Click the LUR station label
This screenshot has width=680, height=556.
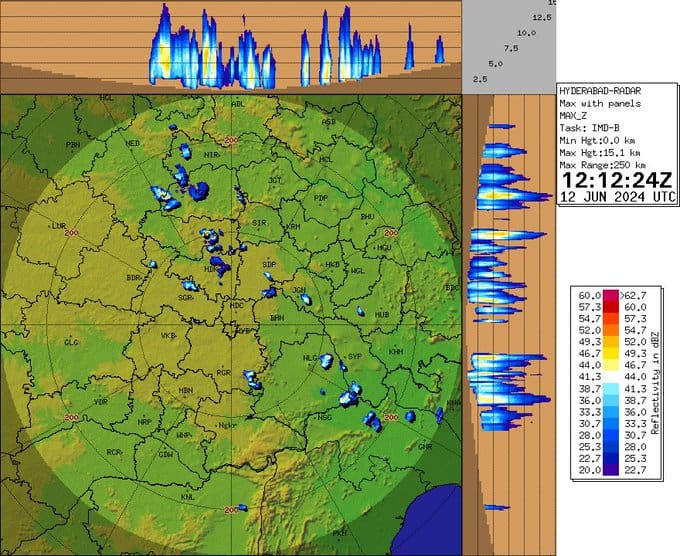pyautogui.click(x=59, y=226)
